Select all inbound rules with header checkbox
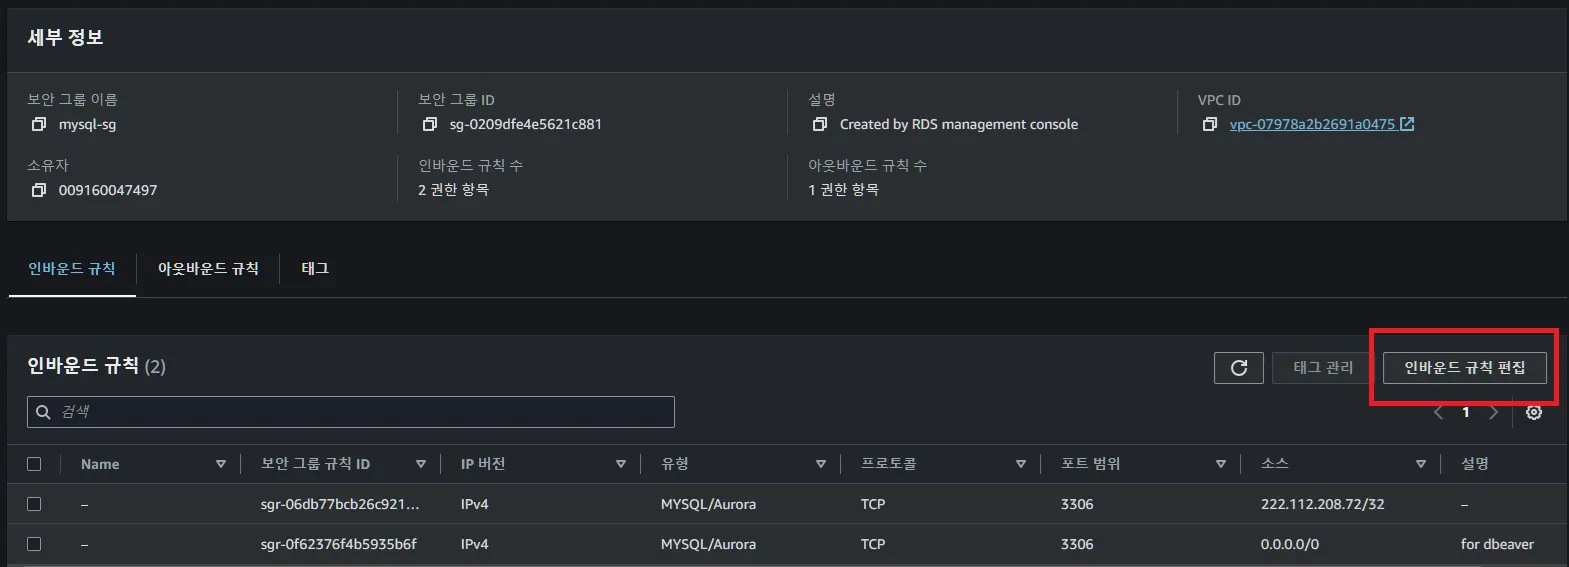Screen dimensions: 1569x567 click(x=34, y=464)
